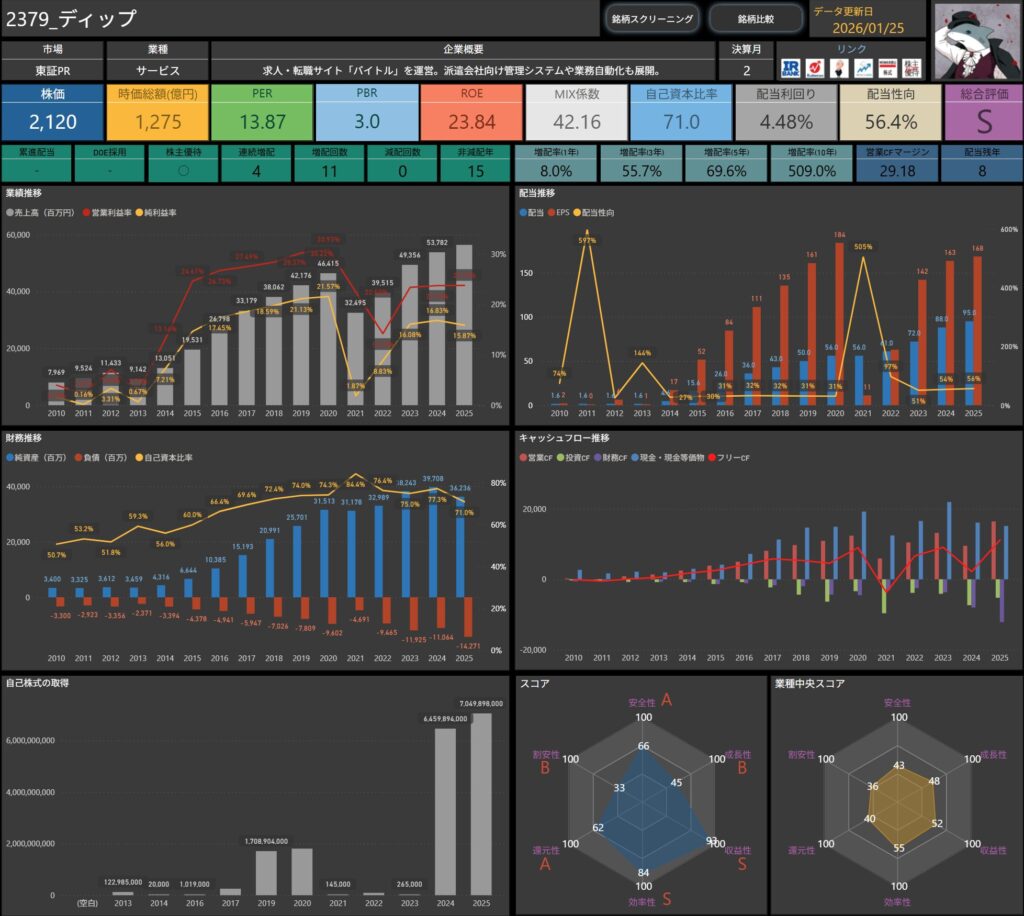Image resolution: width=1024 pixels, height=916 pixels.
Task: Open the 銘柄スクリーニング page
Action: (652, 19)
